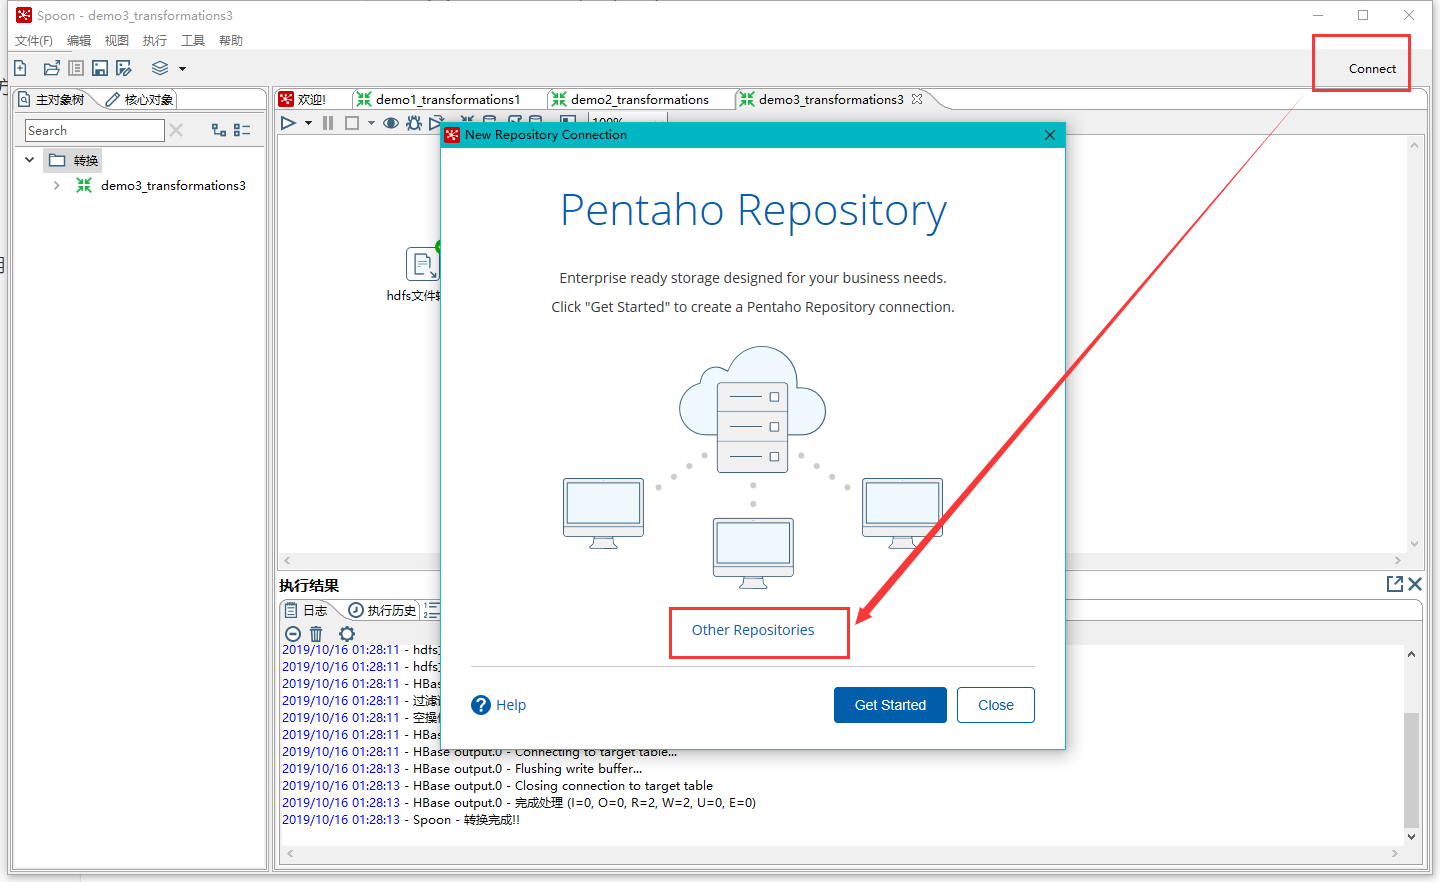This screenshot has width=1440, height=882.
Task: Open the 帮助 menu
Action: coord(231,41)
